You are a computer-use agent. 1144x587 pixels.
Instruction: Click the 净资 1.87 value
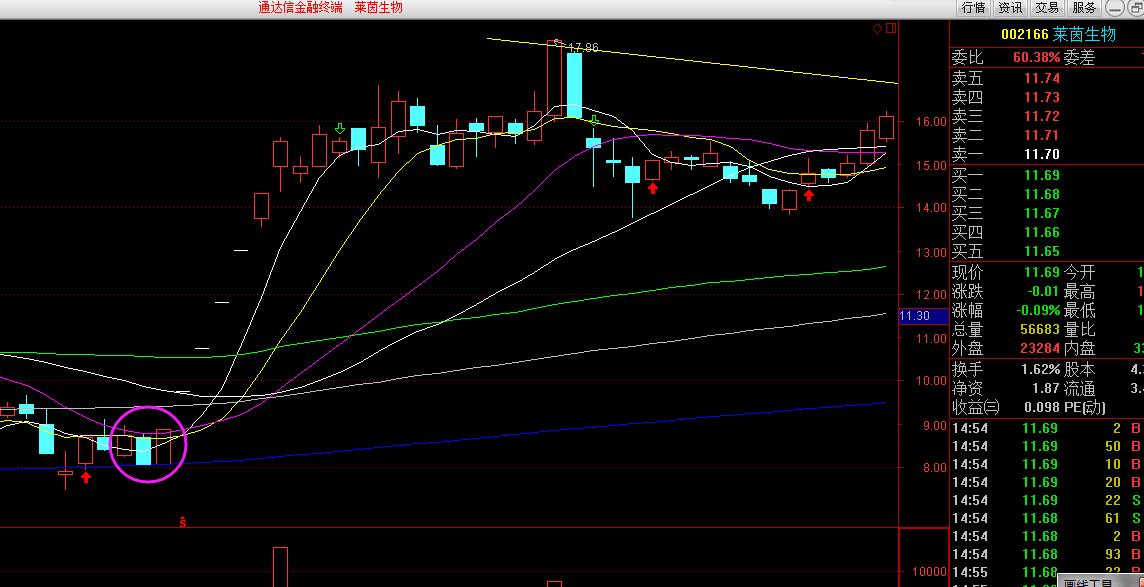coord(1046,389)
